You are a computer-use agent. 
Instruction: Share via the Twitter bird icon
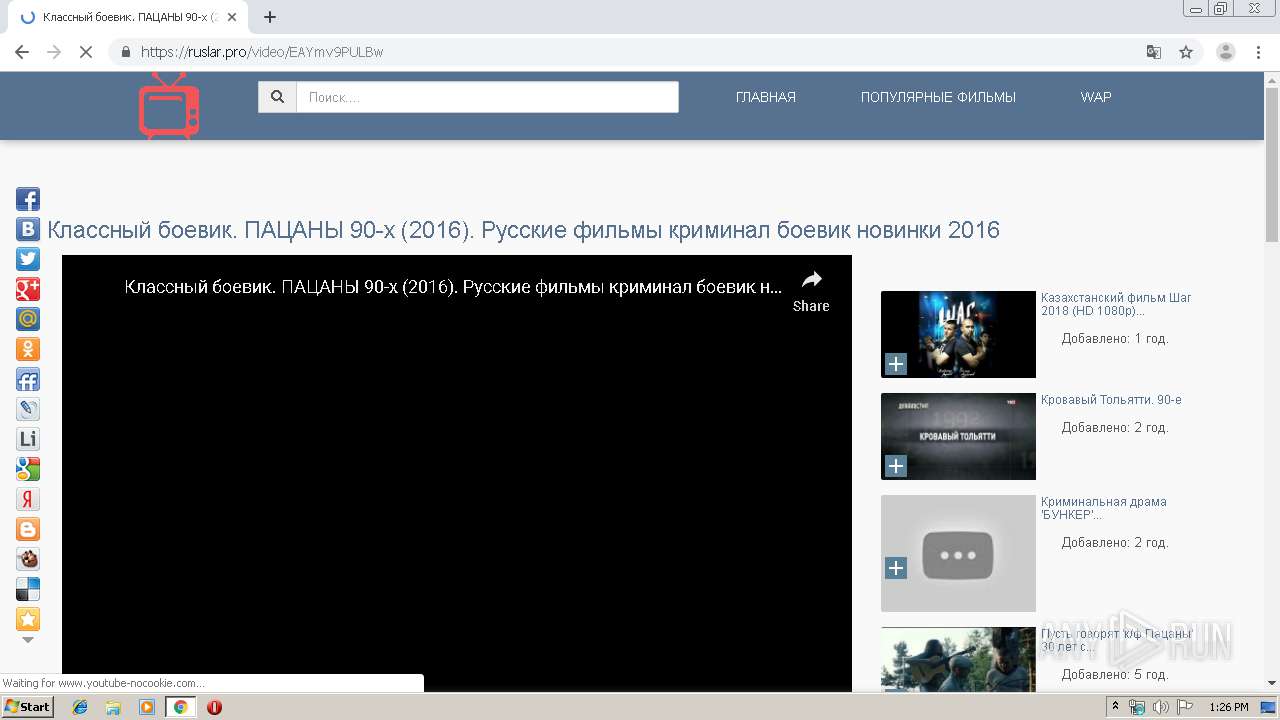pyautogui.click(x=28, y=259)
